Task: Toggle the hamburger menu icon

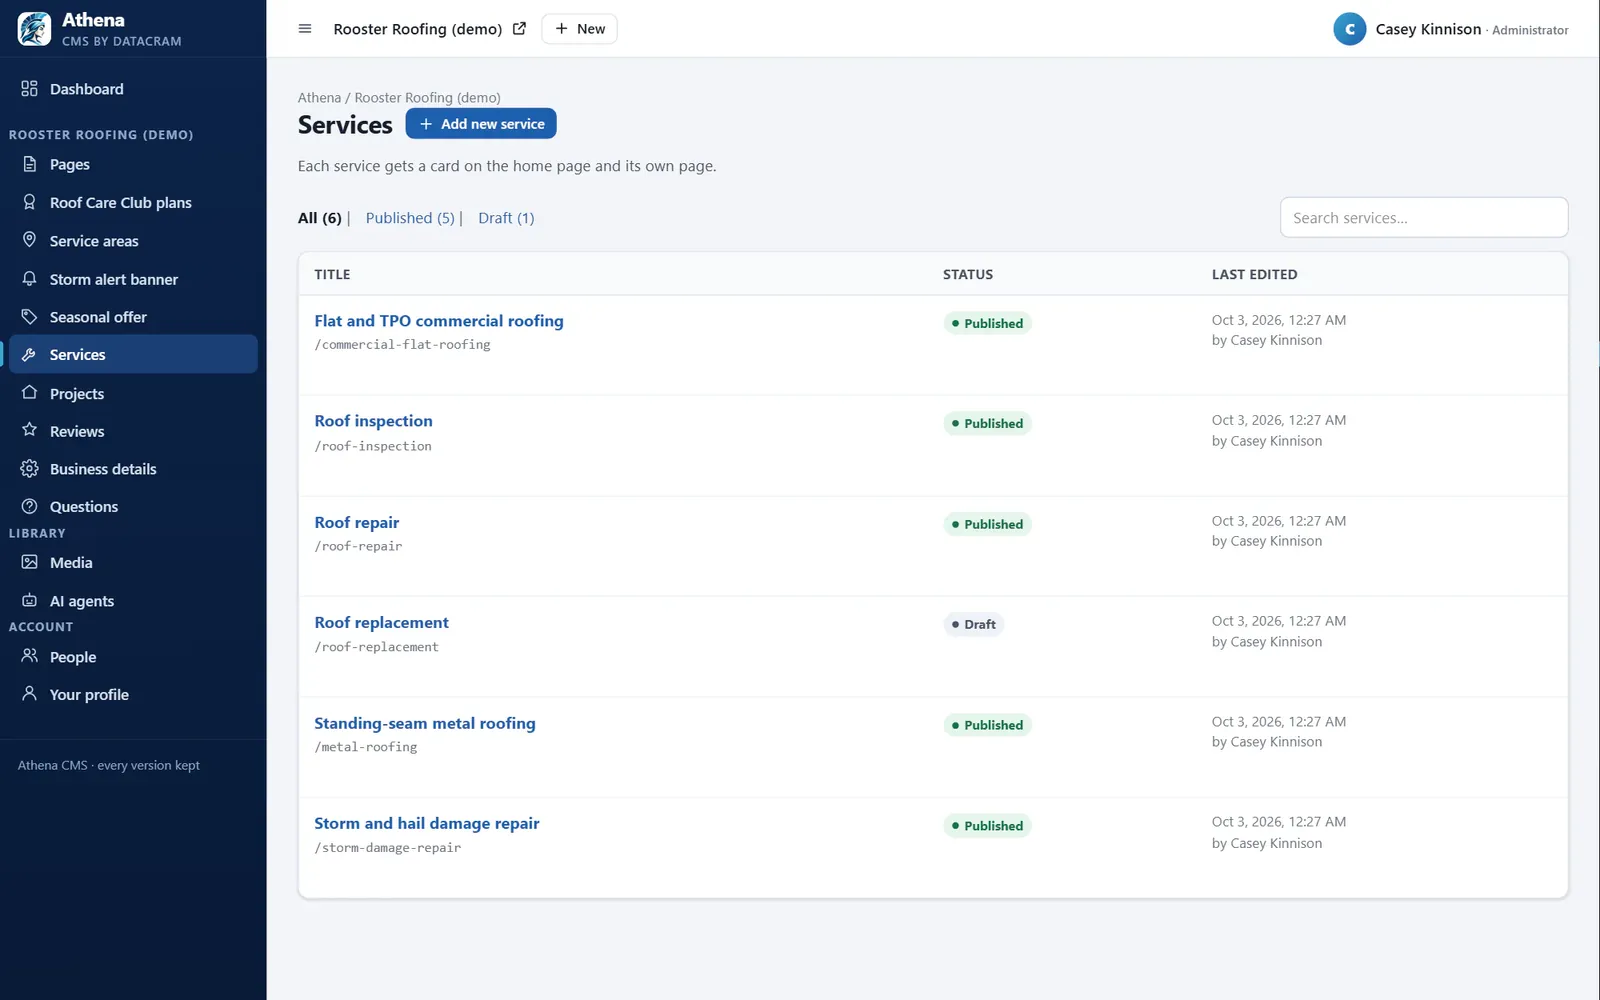Action: coord(305,29)
